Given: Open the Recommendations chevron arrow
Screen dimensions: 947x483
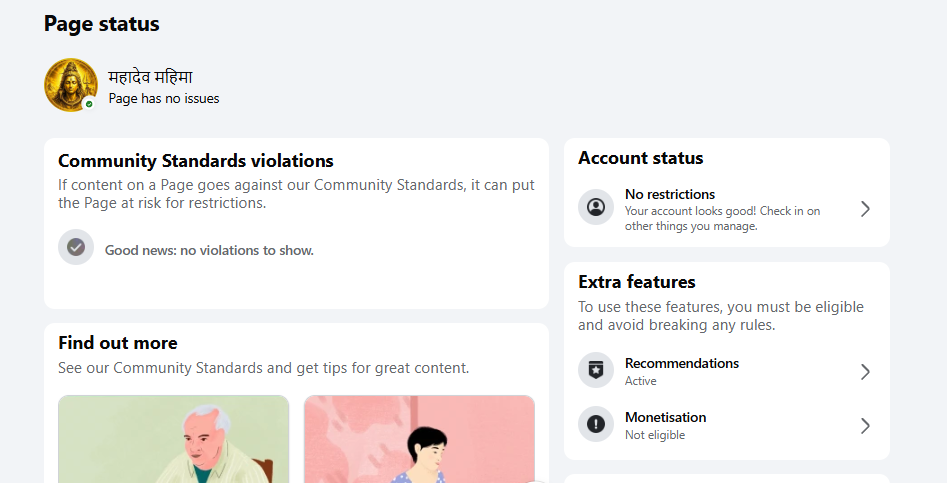Looking at the screenshot, I should tap(865, 371).
